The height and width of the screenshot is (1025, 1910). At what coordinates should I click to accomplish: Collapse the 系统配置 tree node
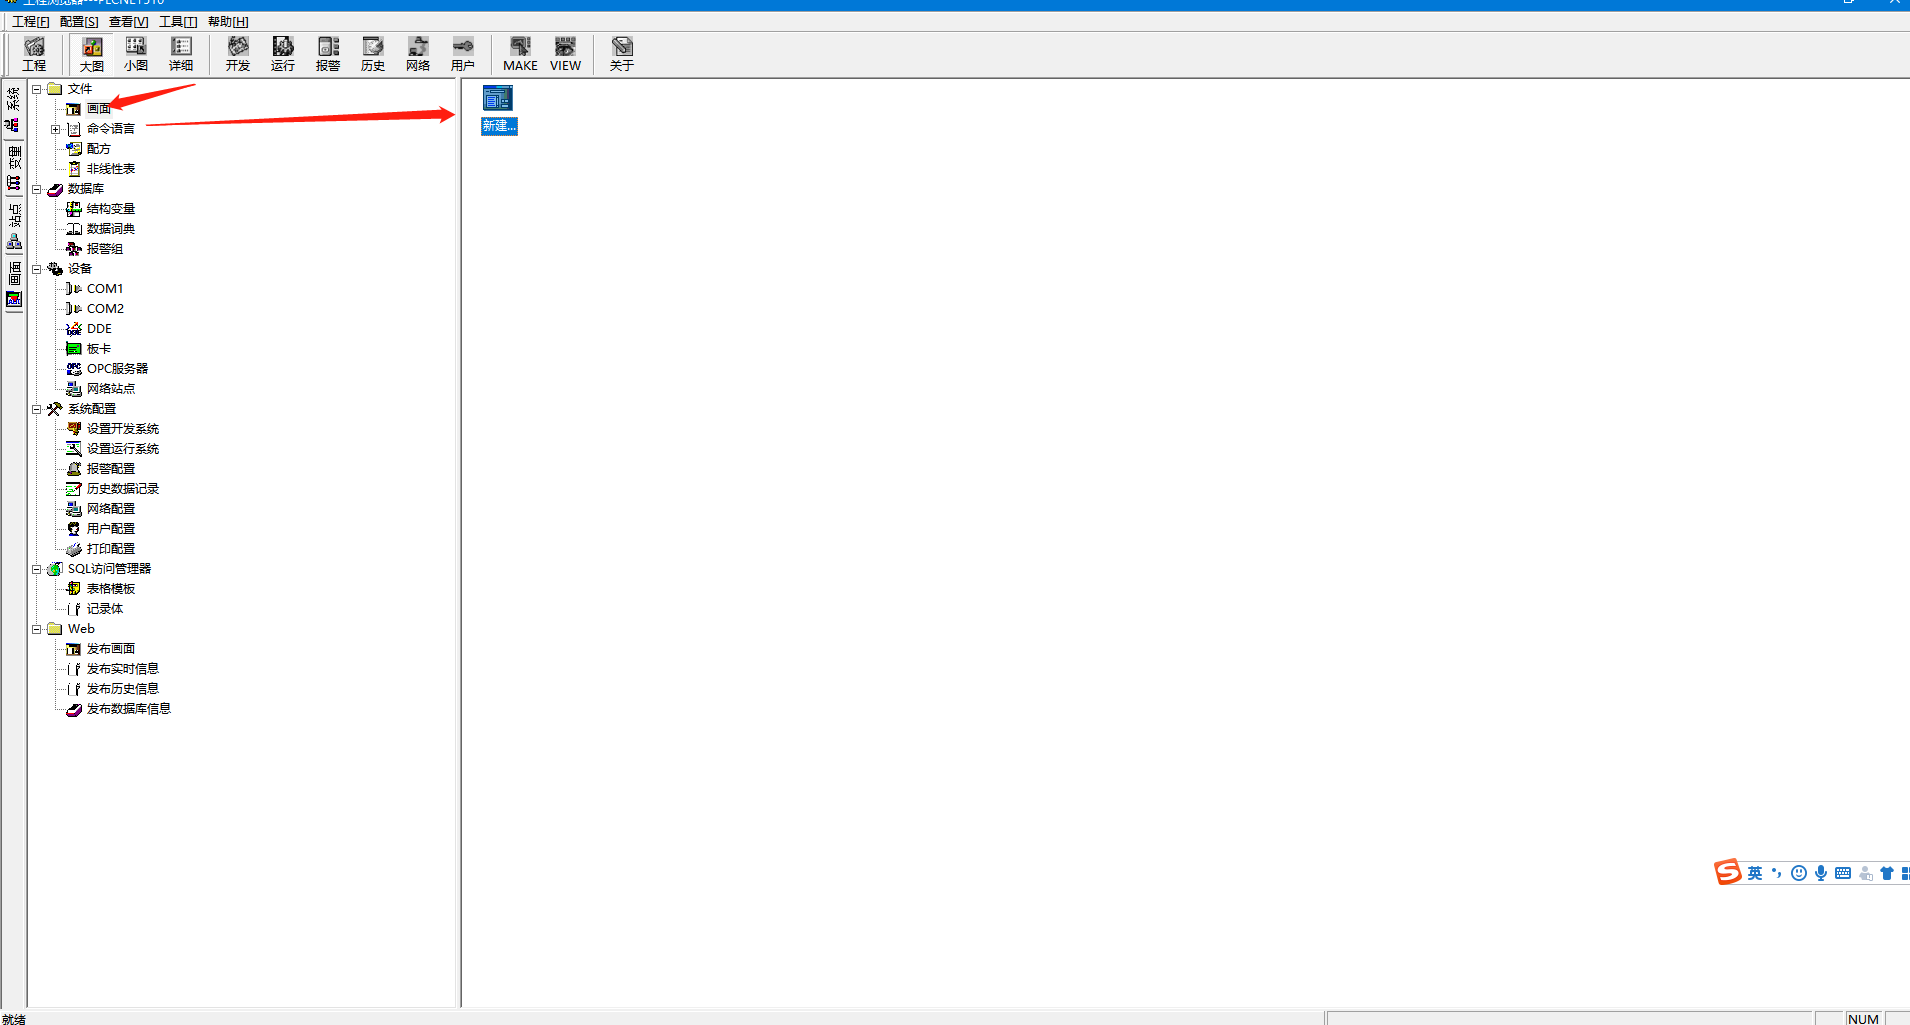(37, 409)
